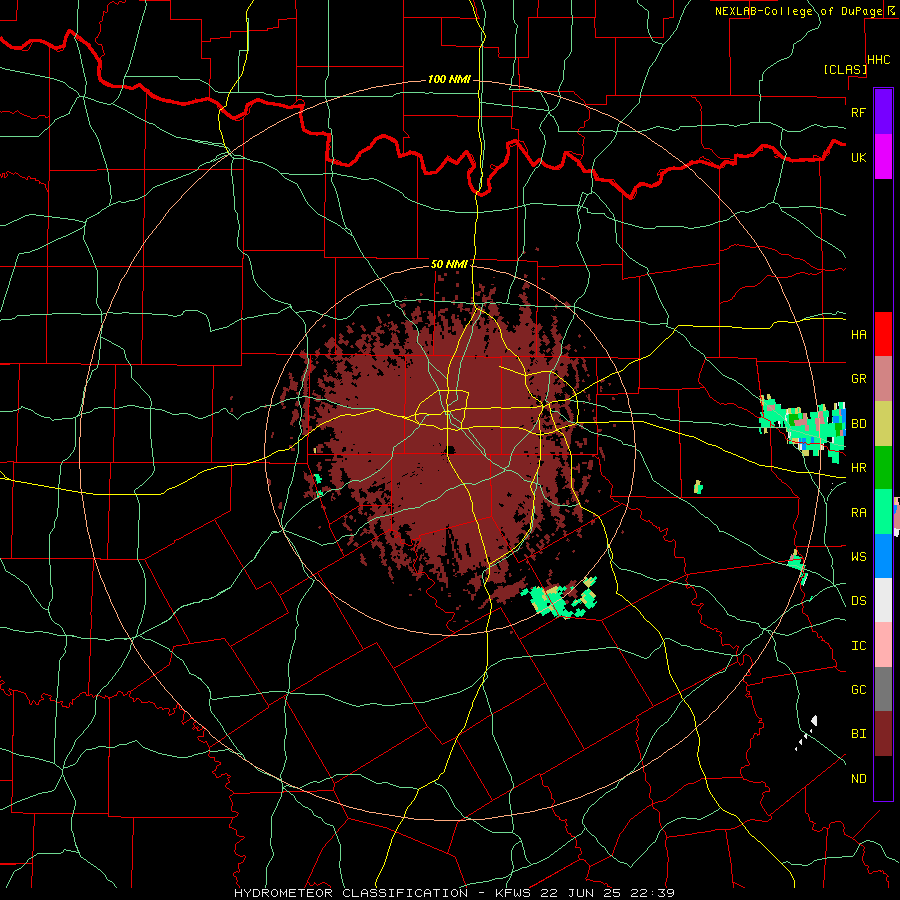900x900 pixels.
Task: Click the RA legend label
Action: [x=858, y=512]
